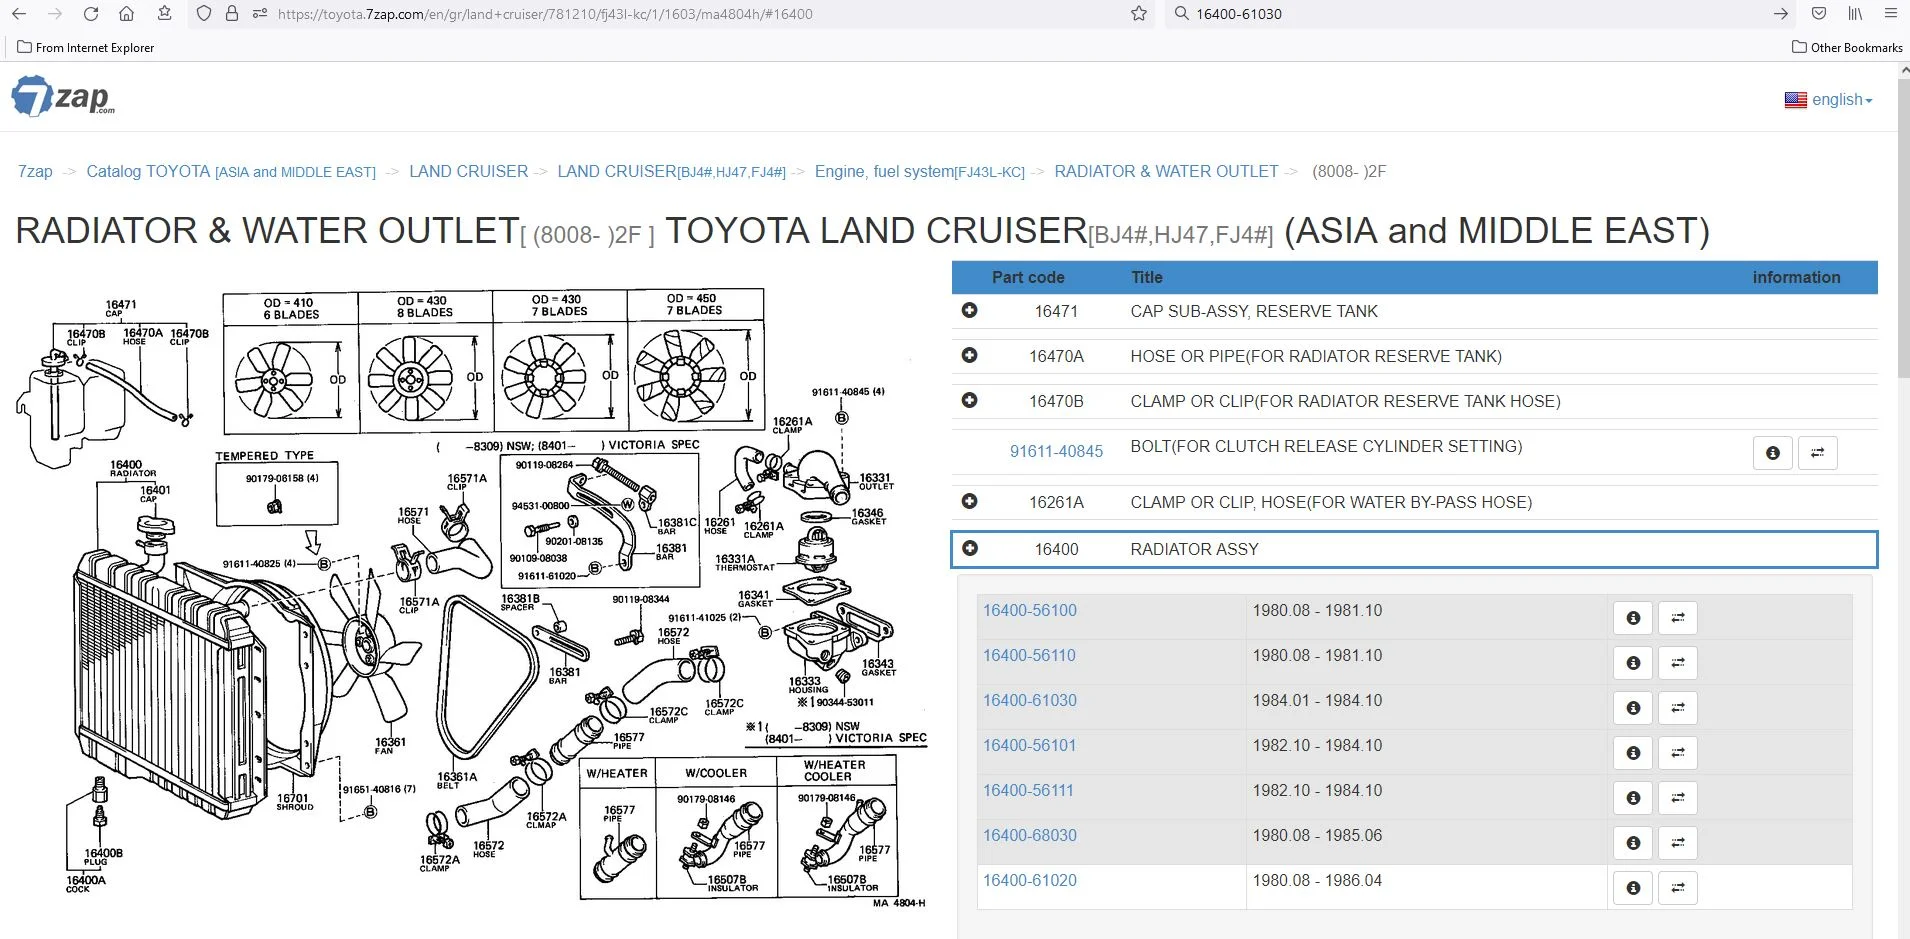The height and width of the screenshot is (939, 1910).
Task: Show info for 16400-61030
Action: pyautogui.click(x=1633, y=708)
